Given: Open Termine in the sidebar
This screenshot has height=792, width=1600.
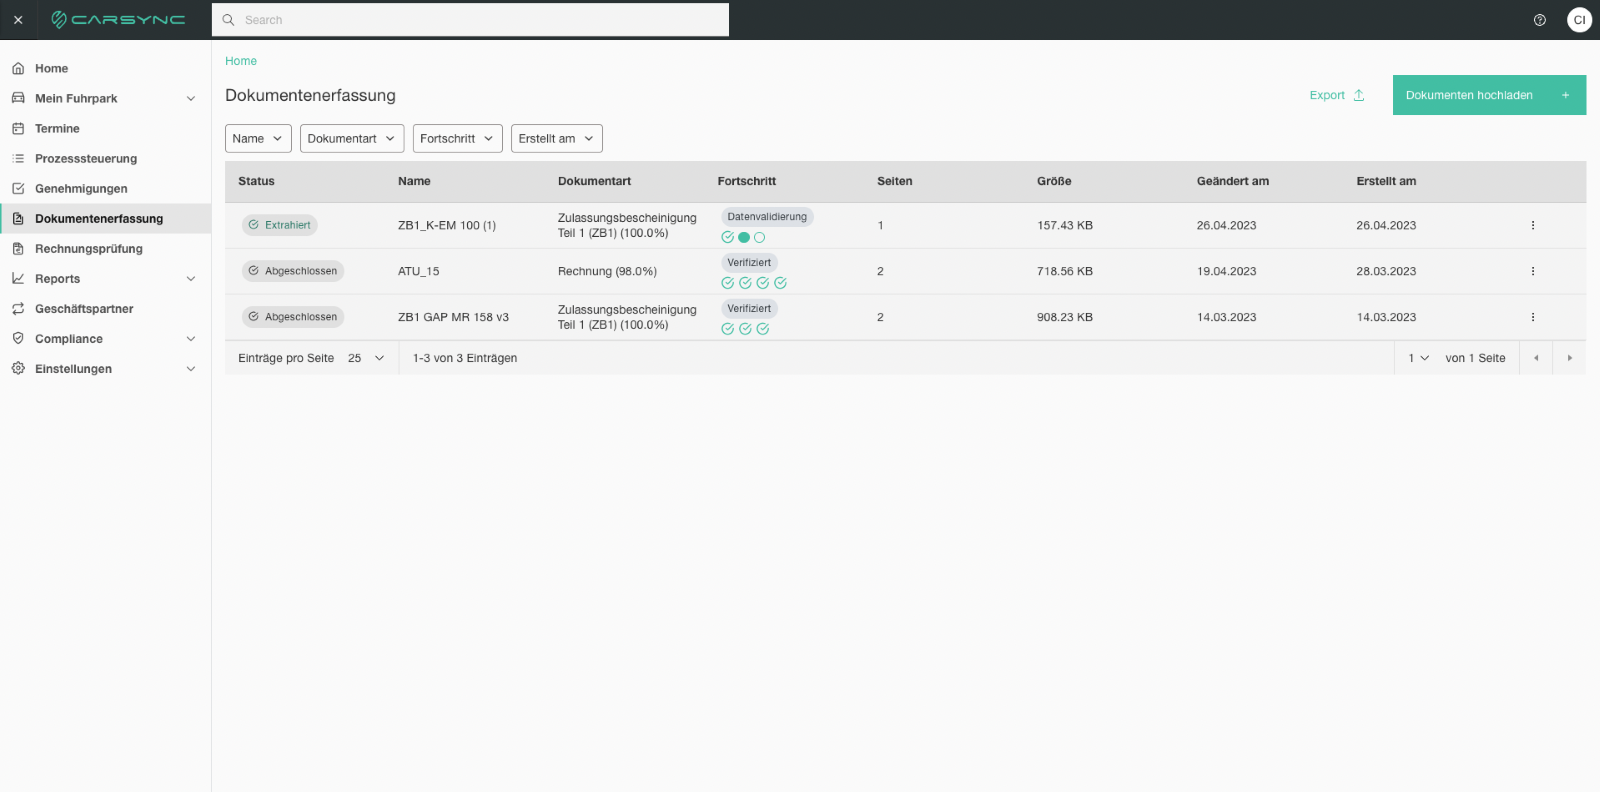Looking at the screenshot, I should [x=105, y=129].
